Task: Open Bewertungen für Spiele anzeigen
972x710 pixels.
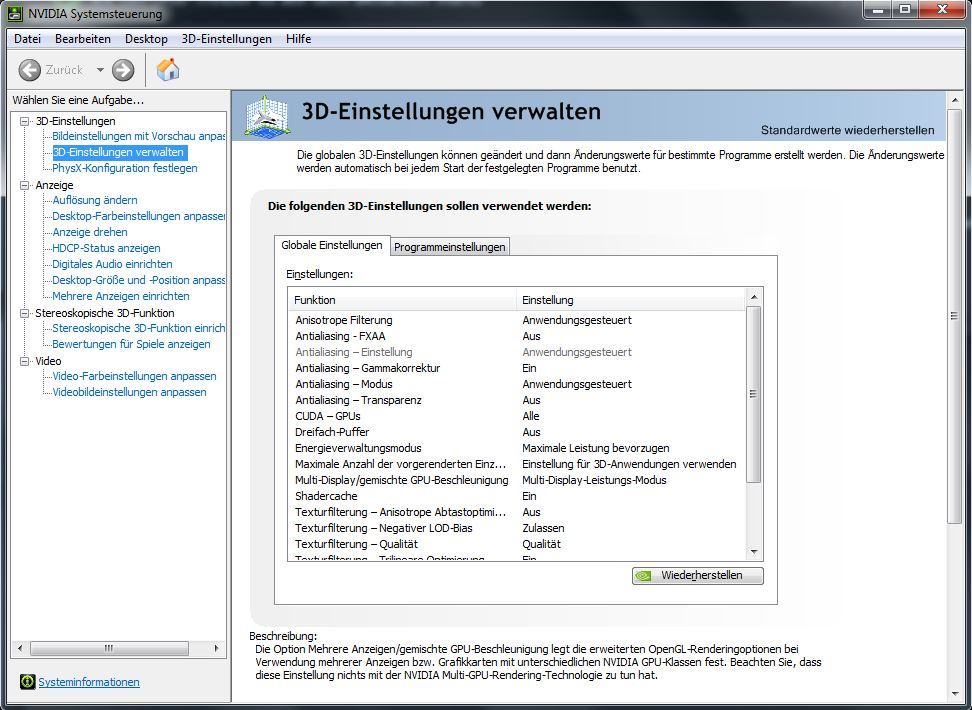Action: (131, 344)
